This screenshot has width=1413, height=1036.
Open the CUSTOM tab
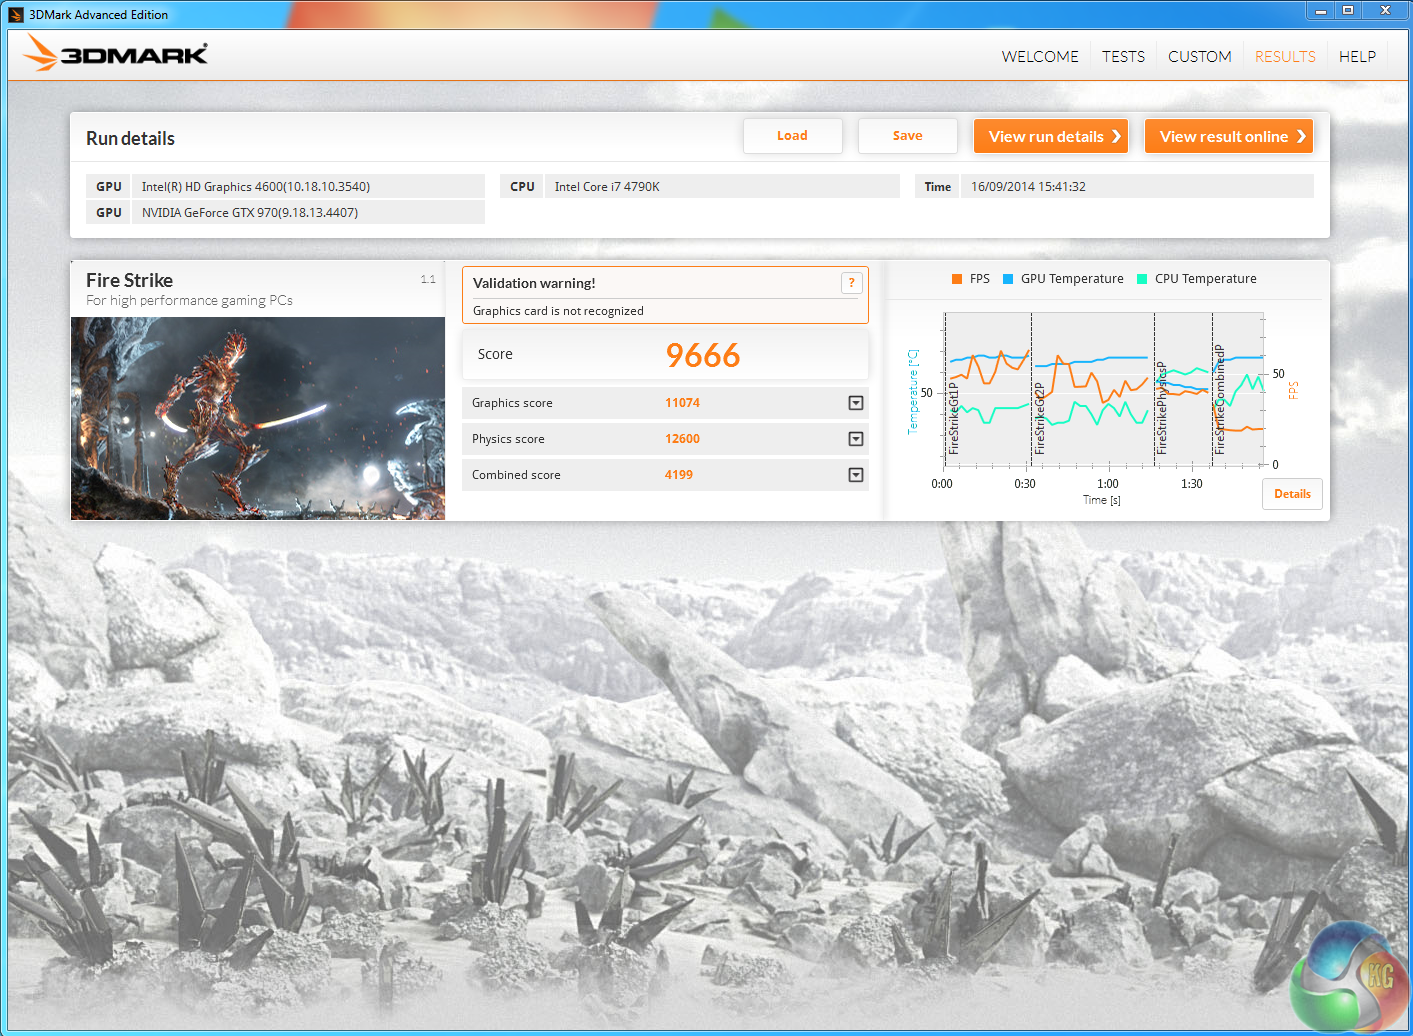click(x=1199, y=57)
